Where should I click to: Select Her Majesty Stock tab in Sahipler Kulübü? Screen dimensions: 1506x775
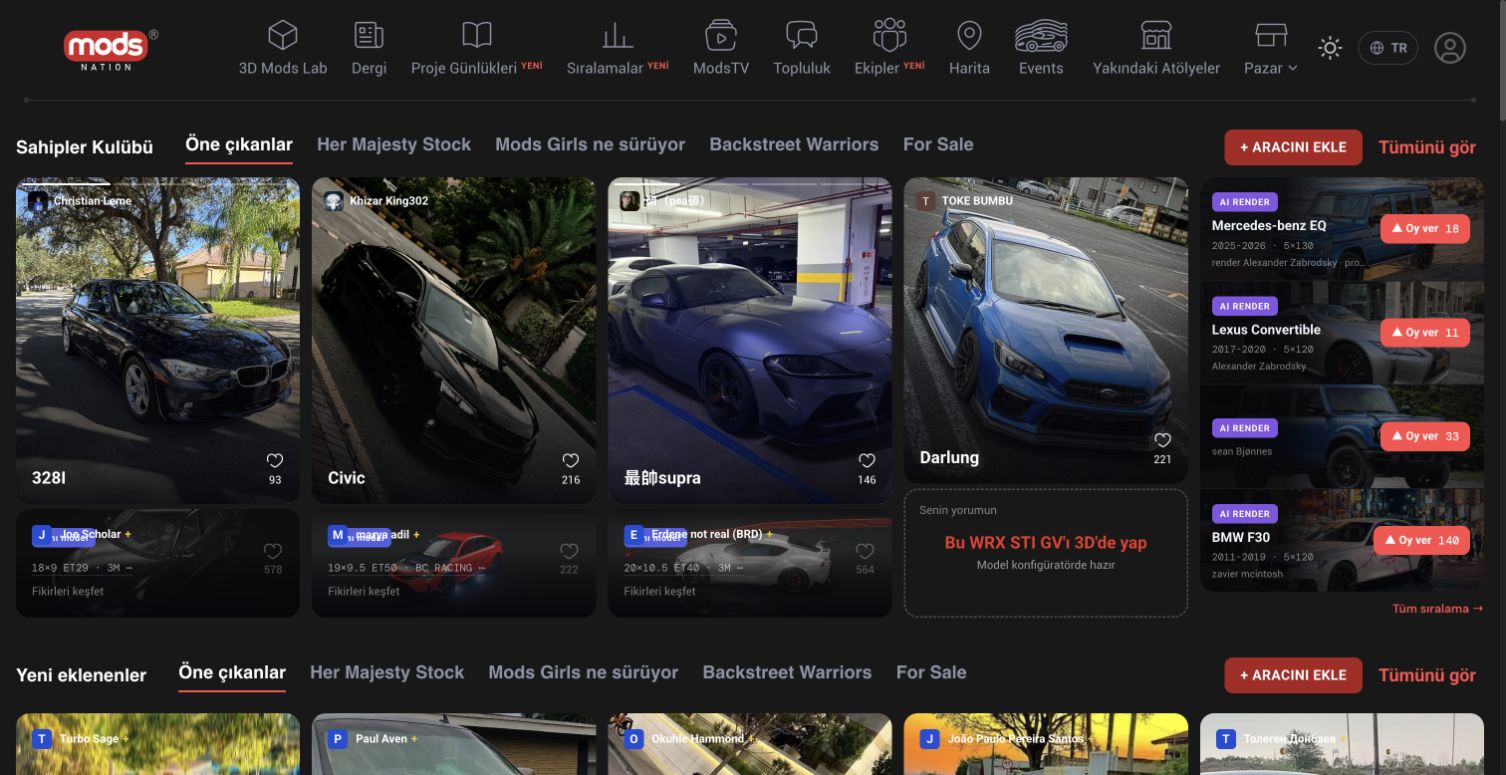(x=394, y=145)
